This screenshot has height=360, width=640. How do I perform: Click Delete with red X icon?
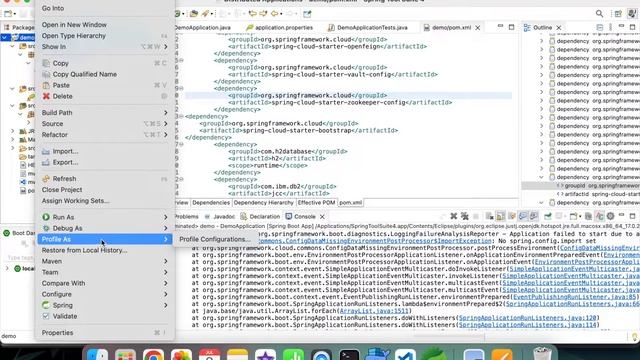[x=62, y=96]
